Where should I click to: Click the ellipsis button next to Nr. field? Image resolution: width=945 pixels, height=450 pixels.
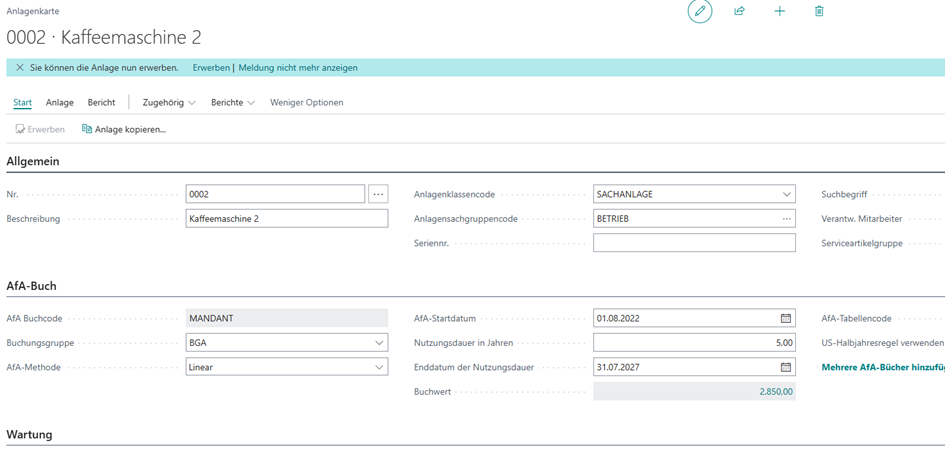[378, 194]
